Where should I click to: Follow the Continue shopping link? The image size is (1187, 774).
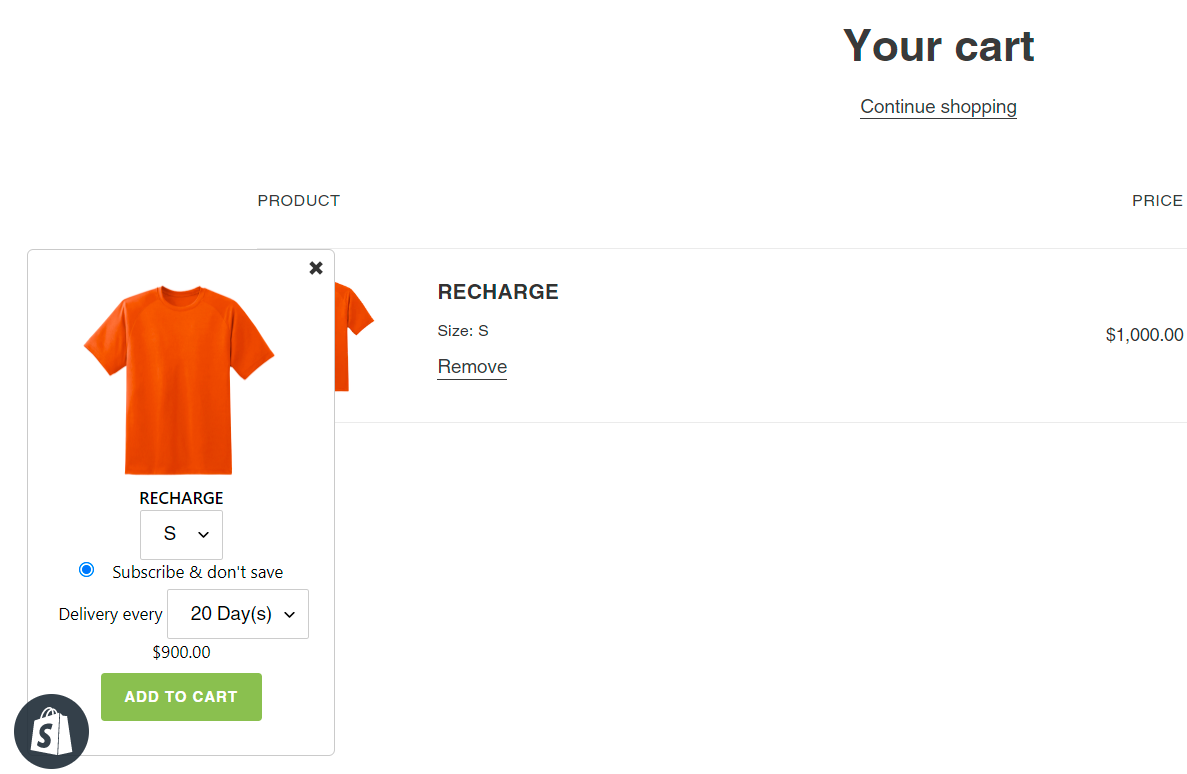point(938,107)
